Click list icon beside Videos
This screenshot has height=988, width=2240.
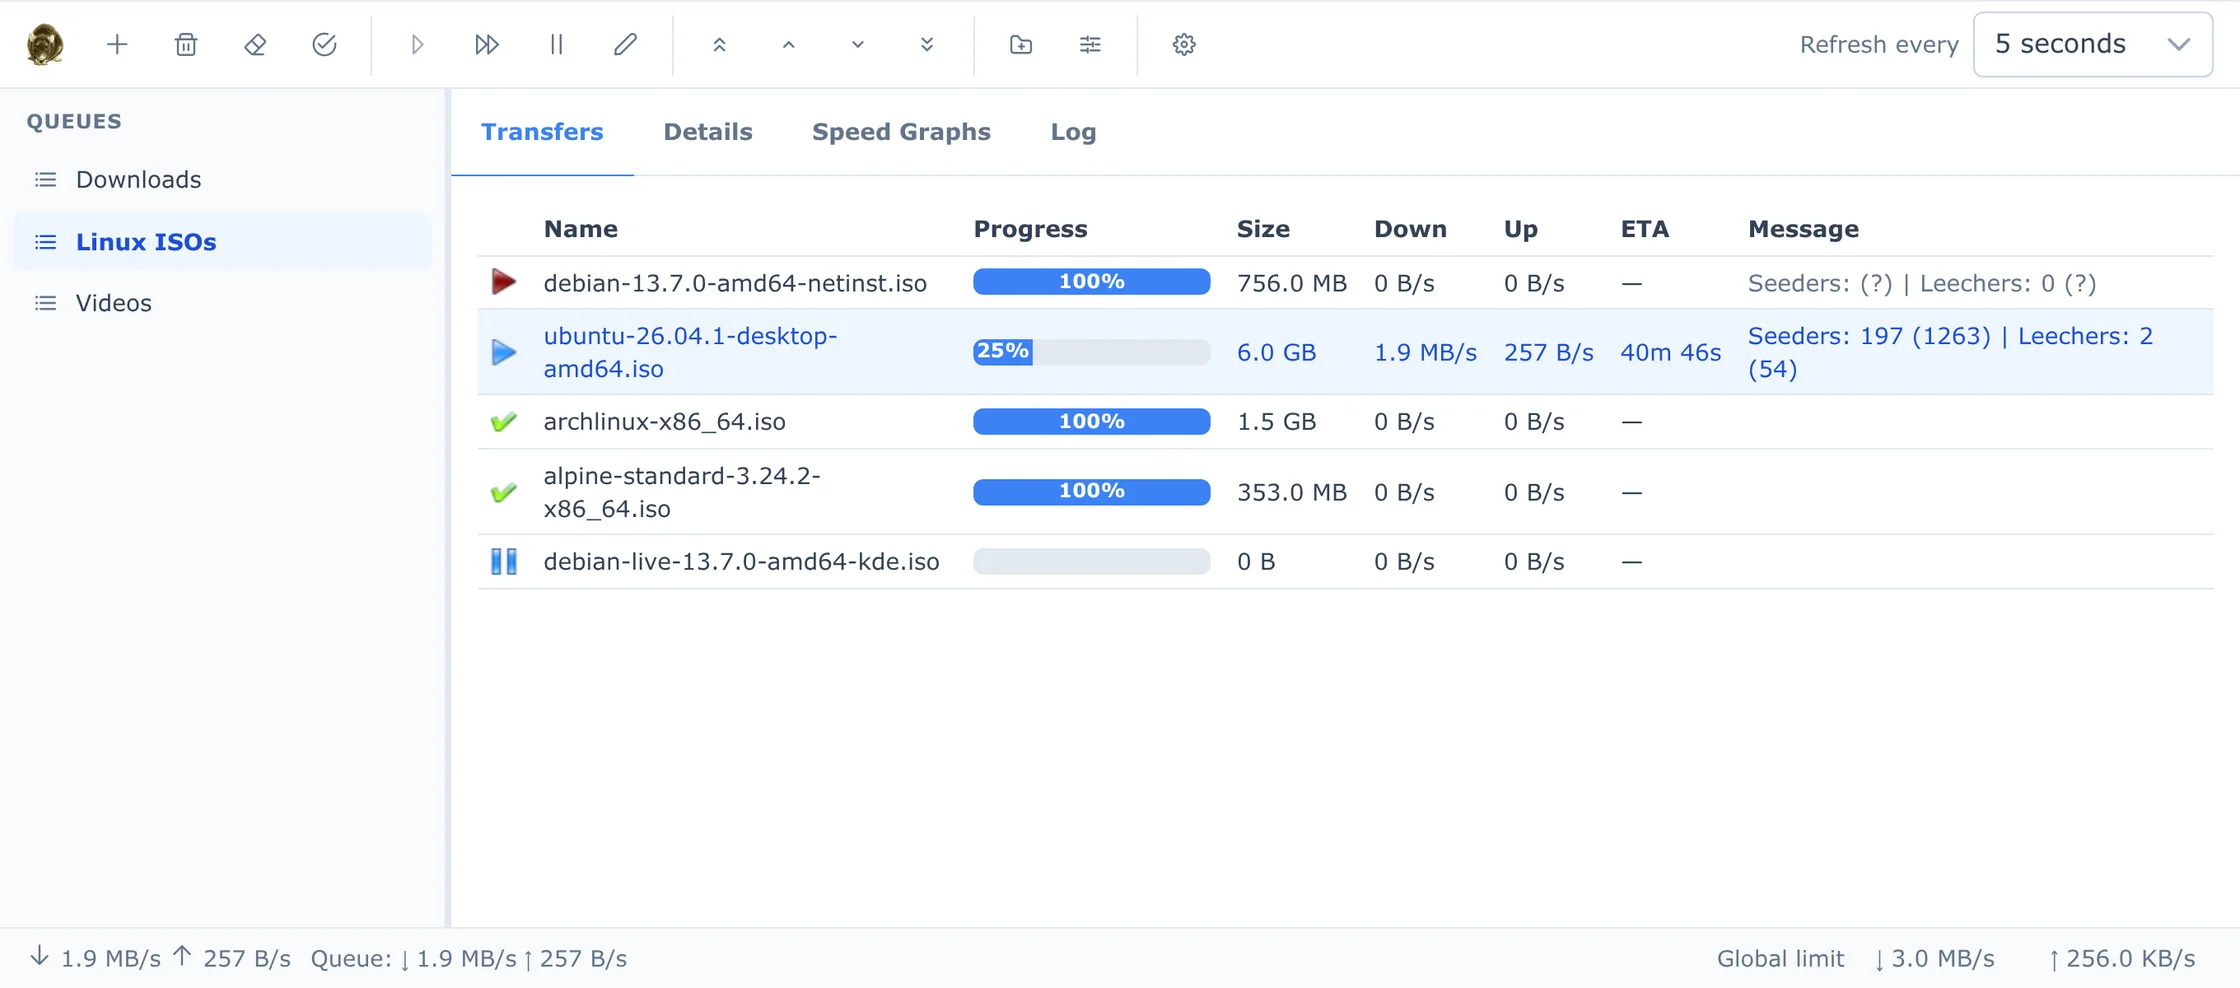coord(45,303)
